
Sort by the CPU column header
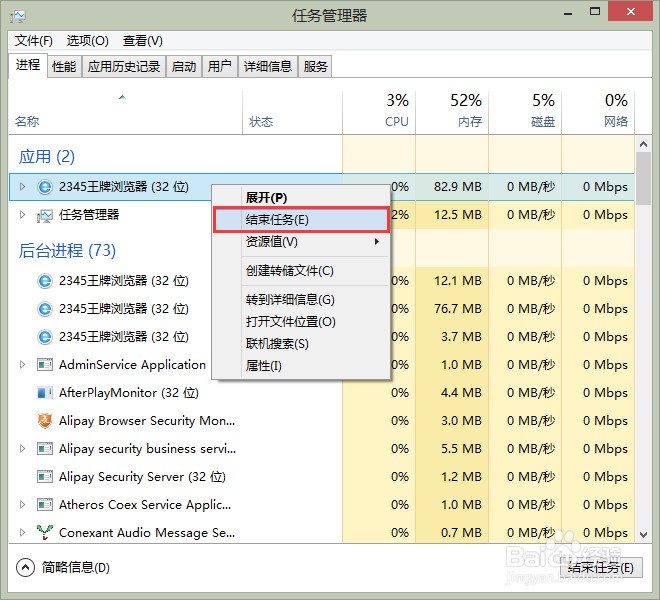point(379,113)
